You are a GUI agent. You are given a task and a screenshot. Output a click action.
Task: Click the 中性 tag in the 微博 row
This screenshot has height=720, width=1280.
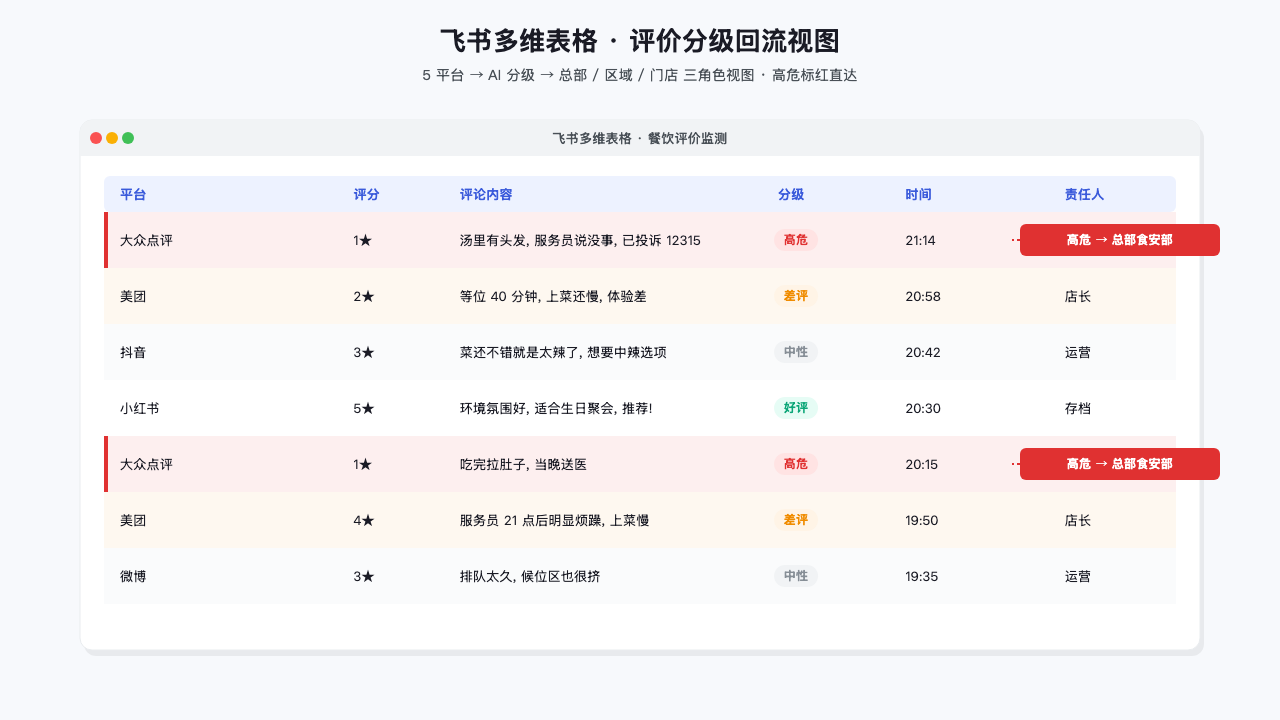(x=796, y=576)
